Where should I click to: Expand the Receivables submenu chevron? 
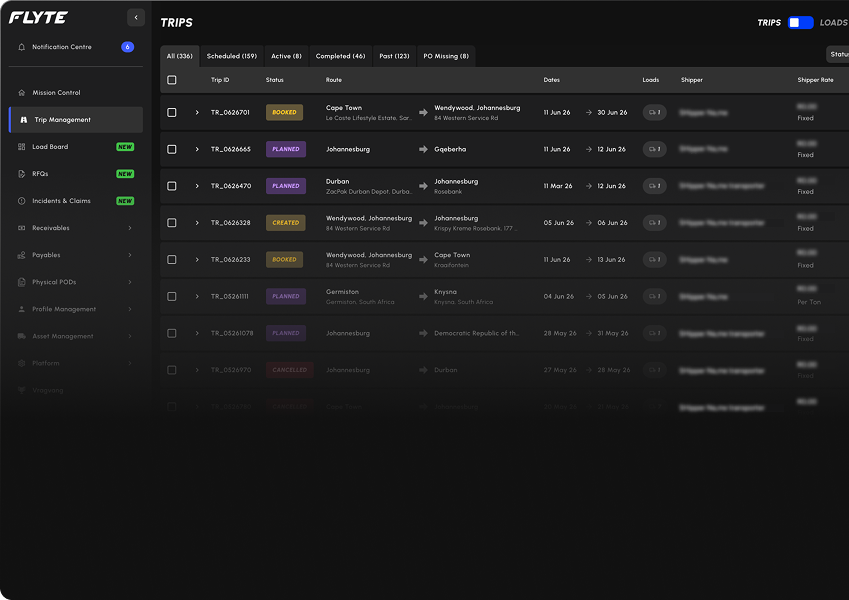(130, 228)
